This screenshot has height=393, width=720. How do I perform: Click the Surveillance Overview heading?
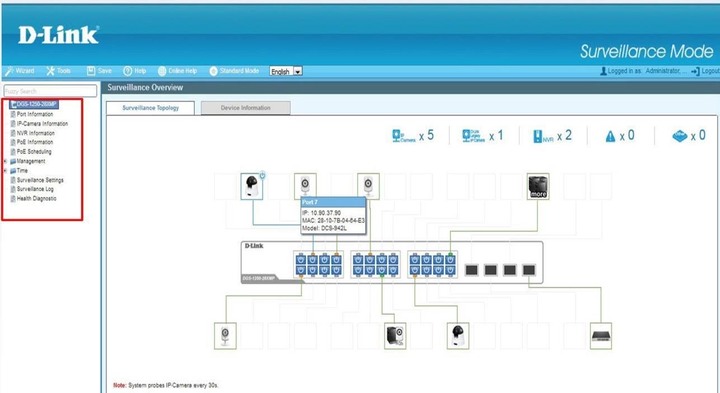pyautogui.click(x=145, y=87)
